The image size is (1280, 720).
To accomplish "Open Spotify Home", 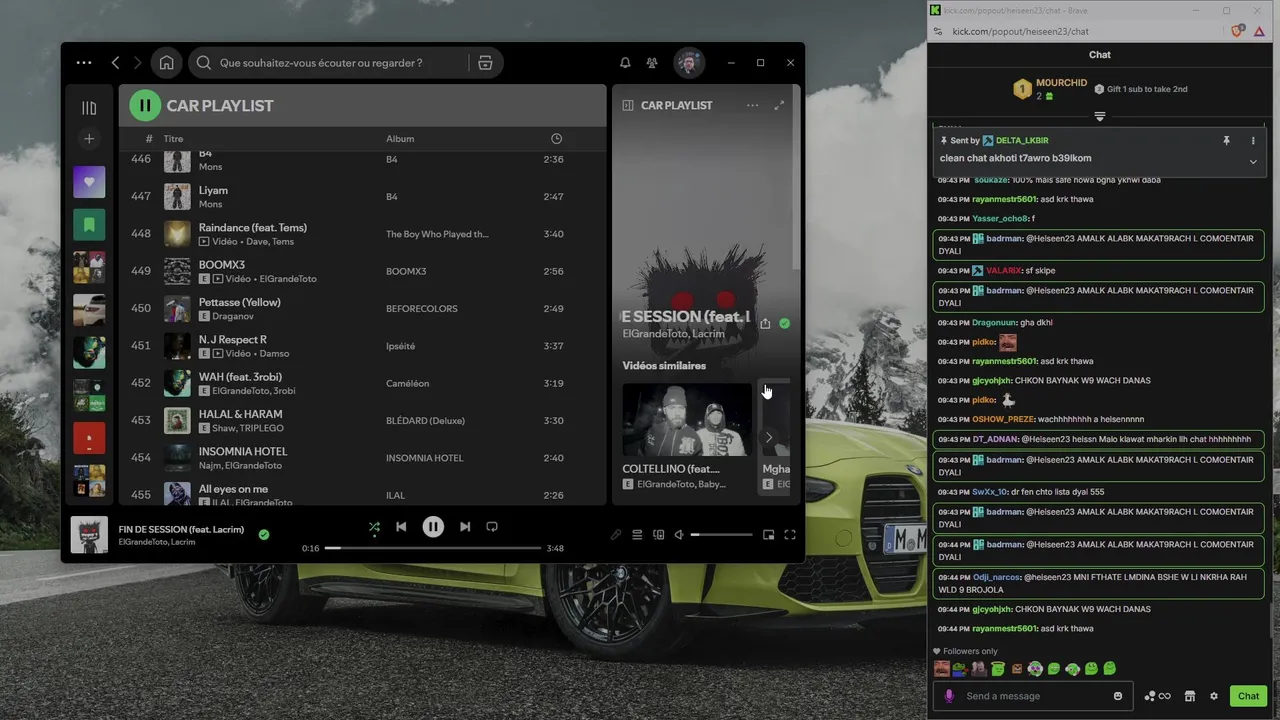I will 167,63.
